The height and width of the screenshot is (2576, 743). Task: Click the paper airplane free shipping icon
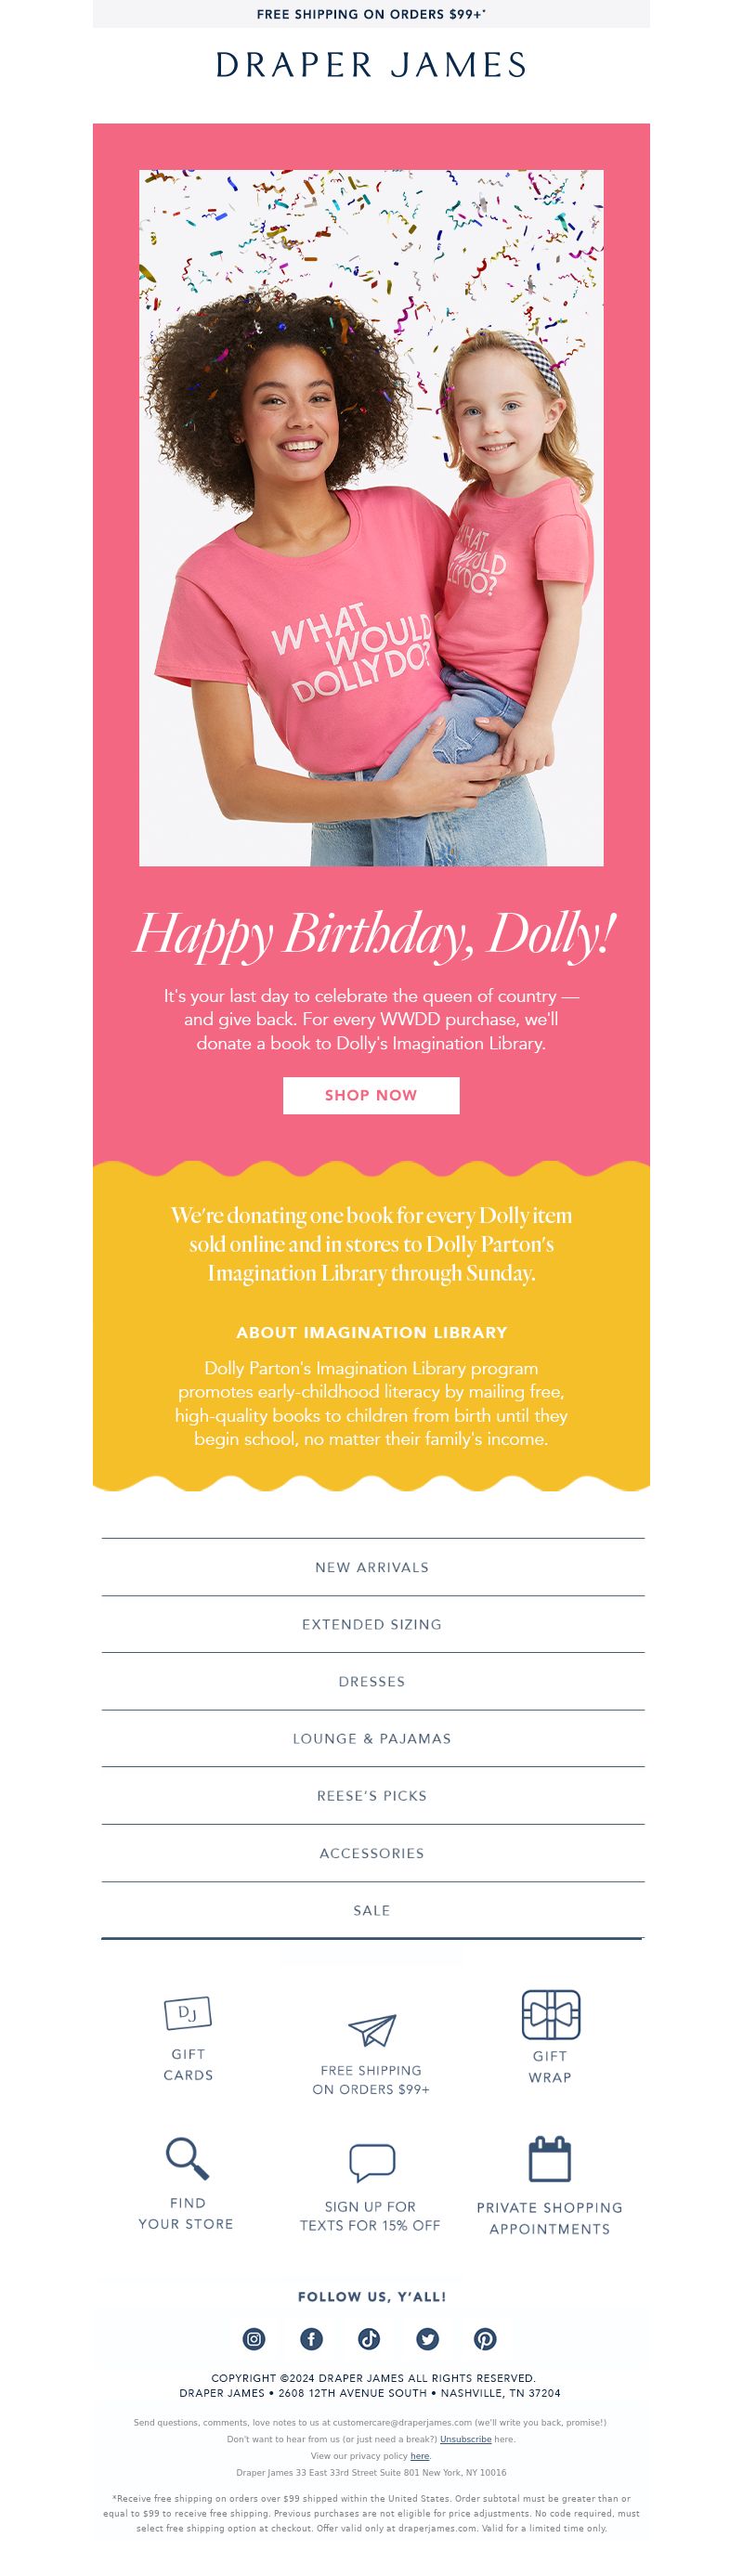[372, 2030]
